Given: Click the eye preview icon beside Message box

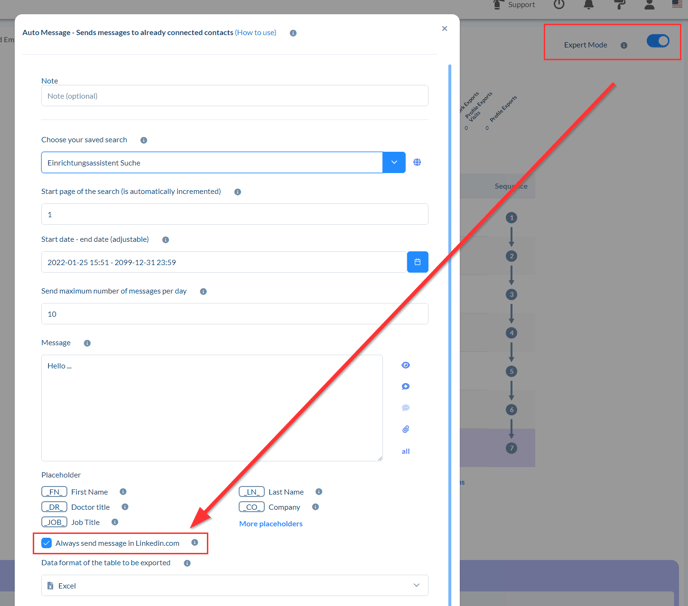Looking at the screenshot, I should 406,365.
